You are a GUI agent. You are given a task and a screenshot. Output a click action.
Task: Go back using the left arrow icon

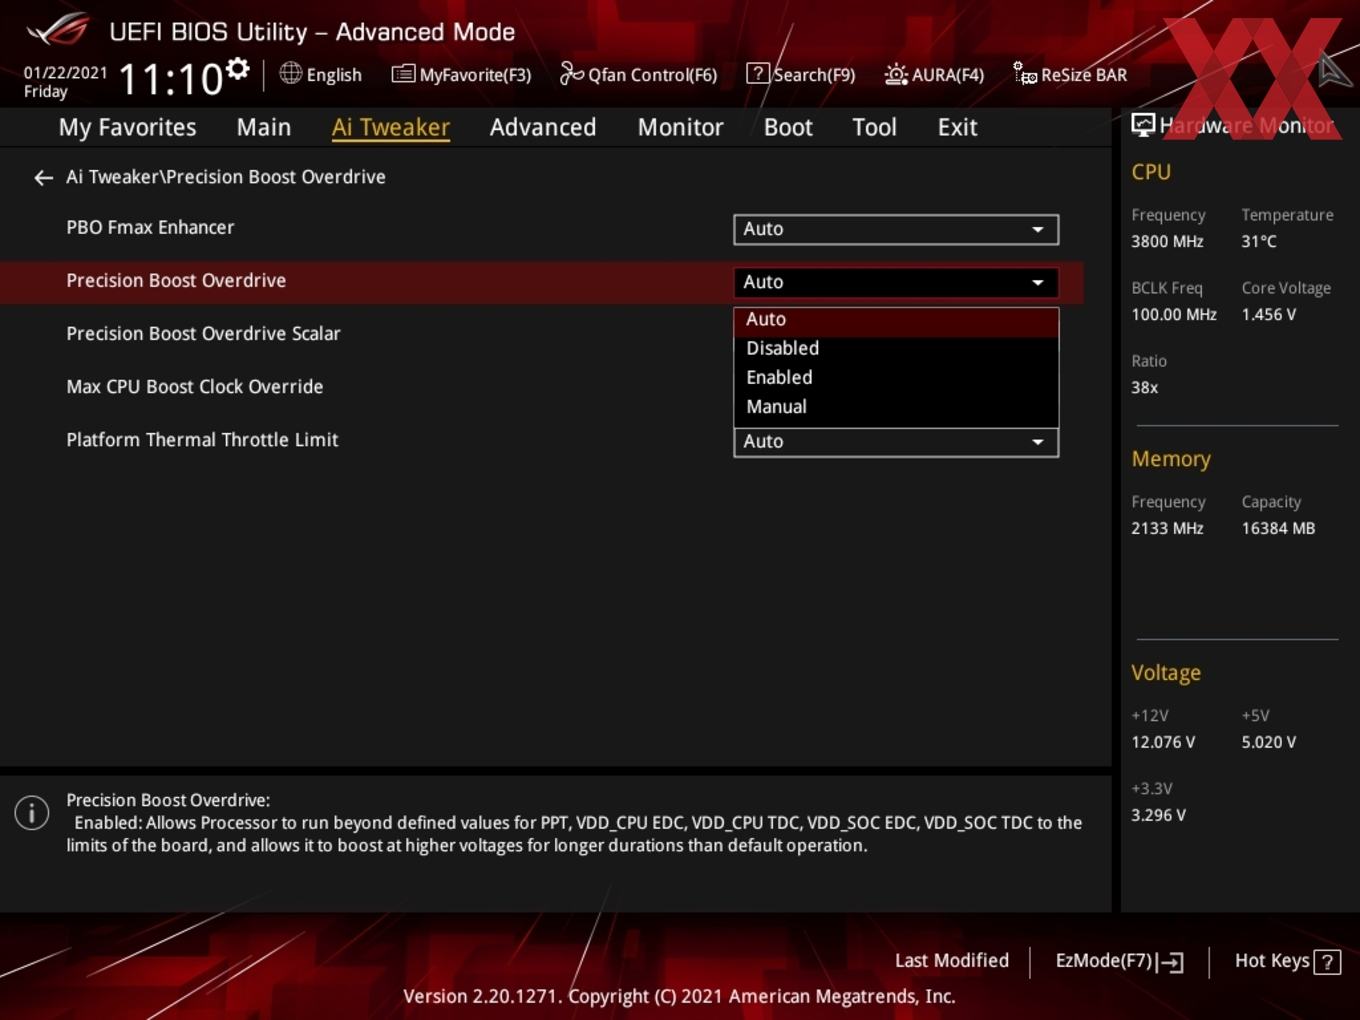click(x=43, y=178)
